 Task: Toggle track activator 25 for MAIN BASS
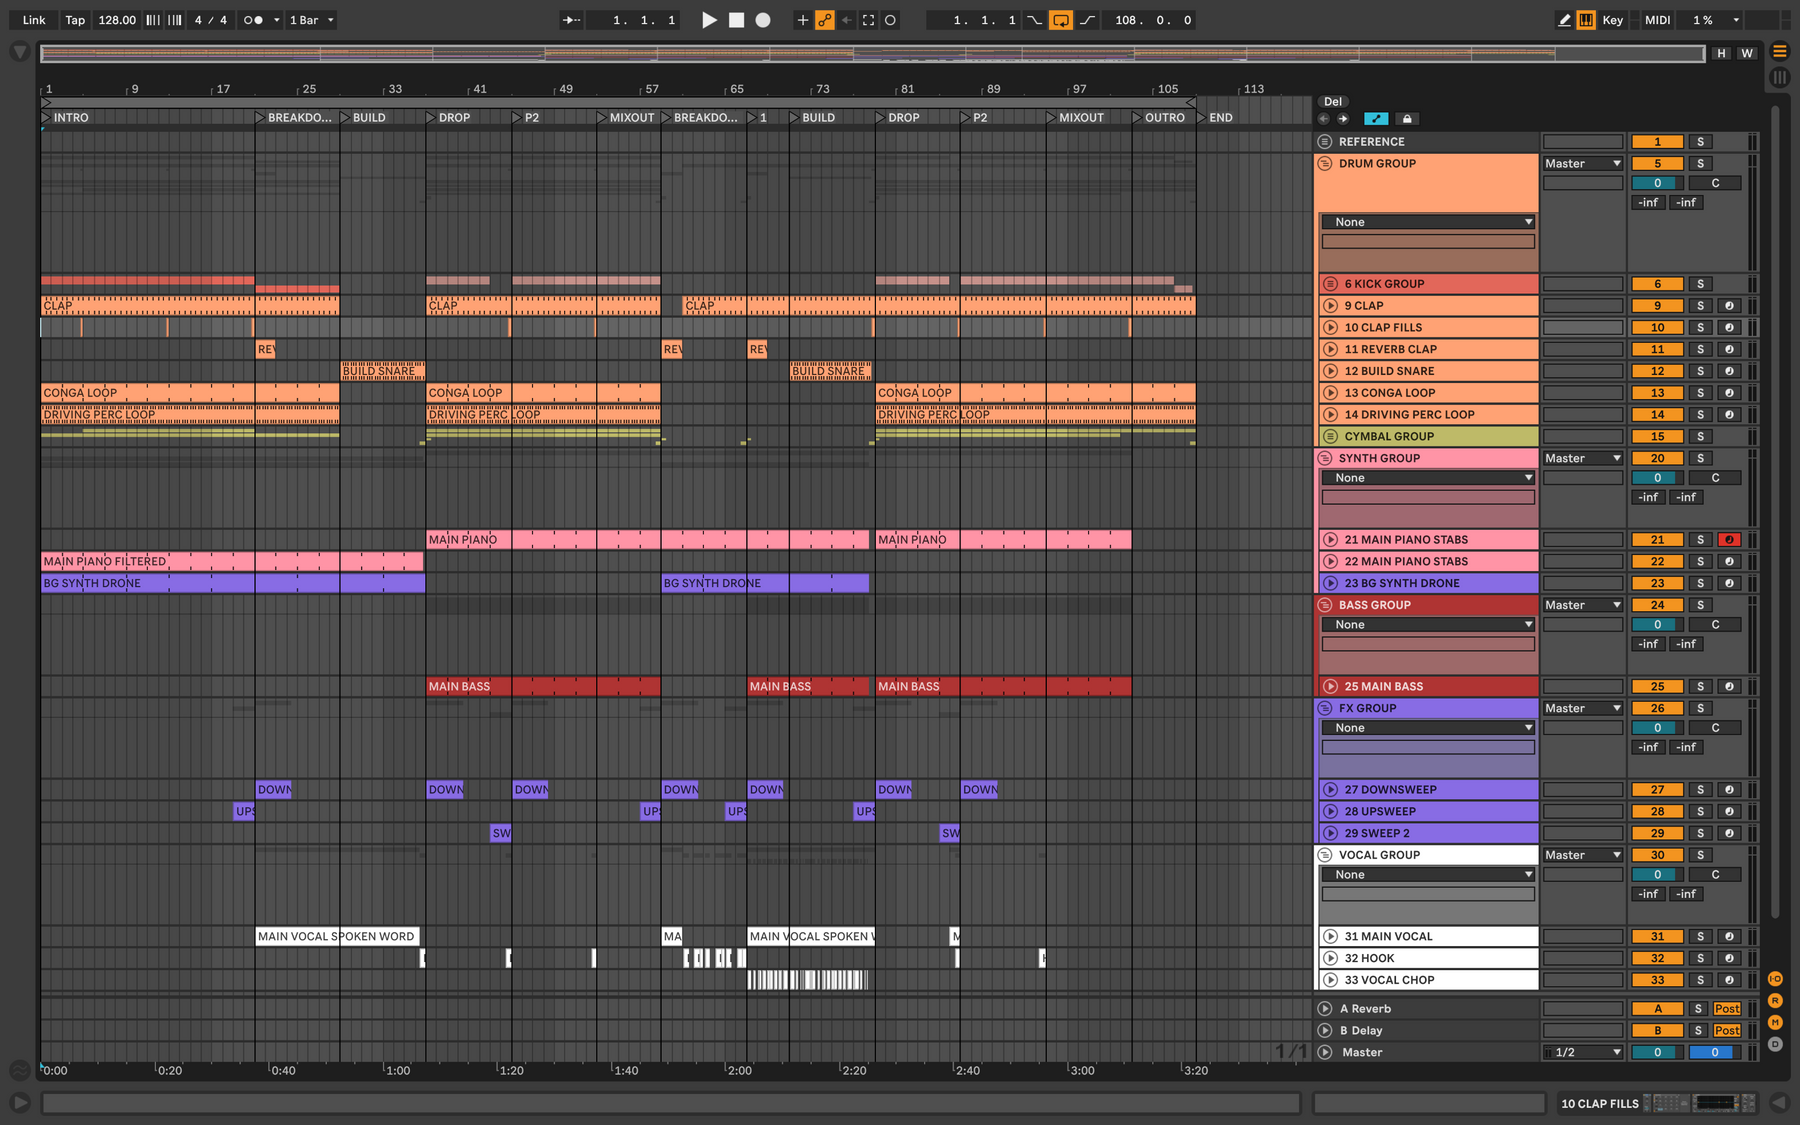[1657, 687]
